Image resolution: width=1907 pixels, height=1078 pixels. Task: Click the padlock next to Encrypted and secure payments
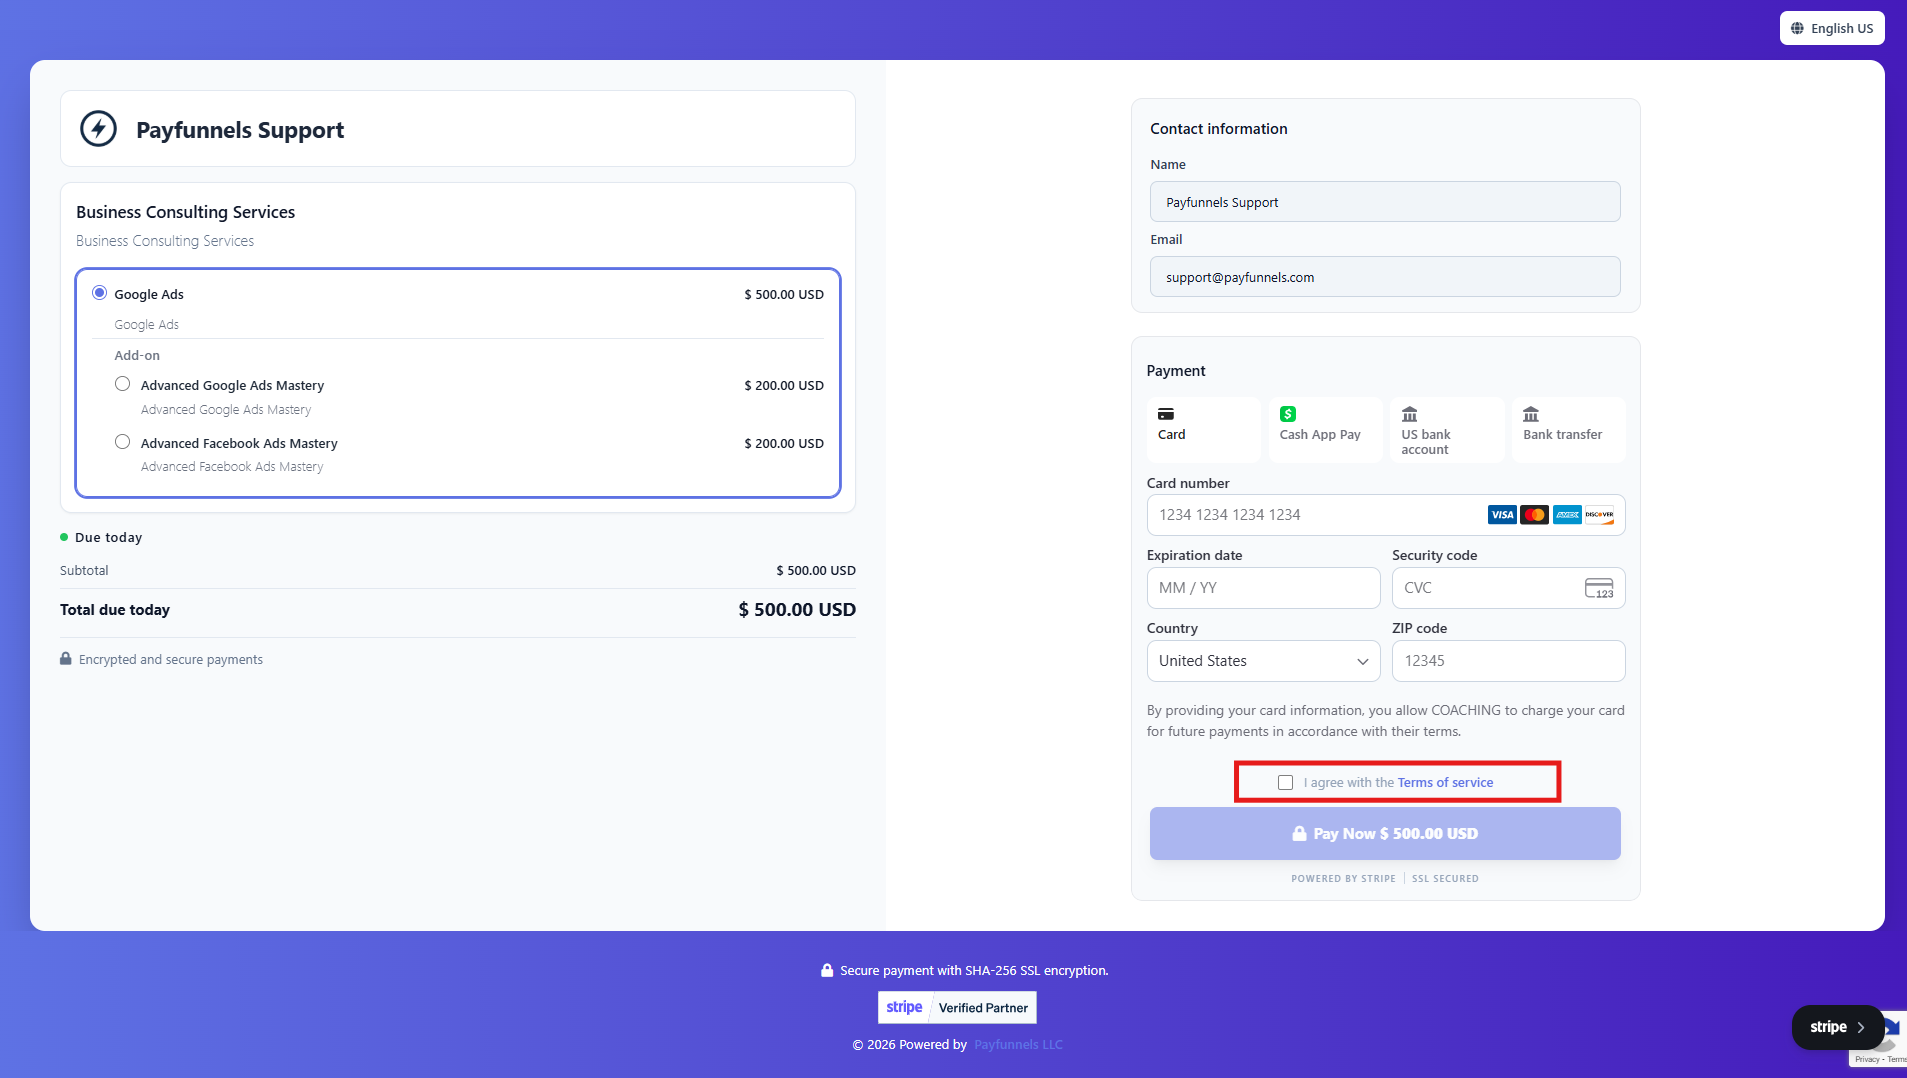(x=66, y=659)
